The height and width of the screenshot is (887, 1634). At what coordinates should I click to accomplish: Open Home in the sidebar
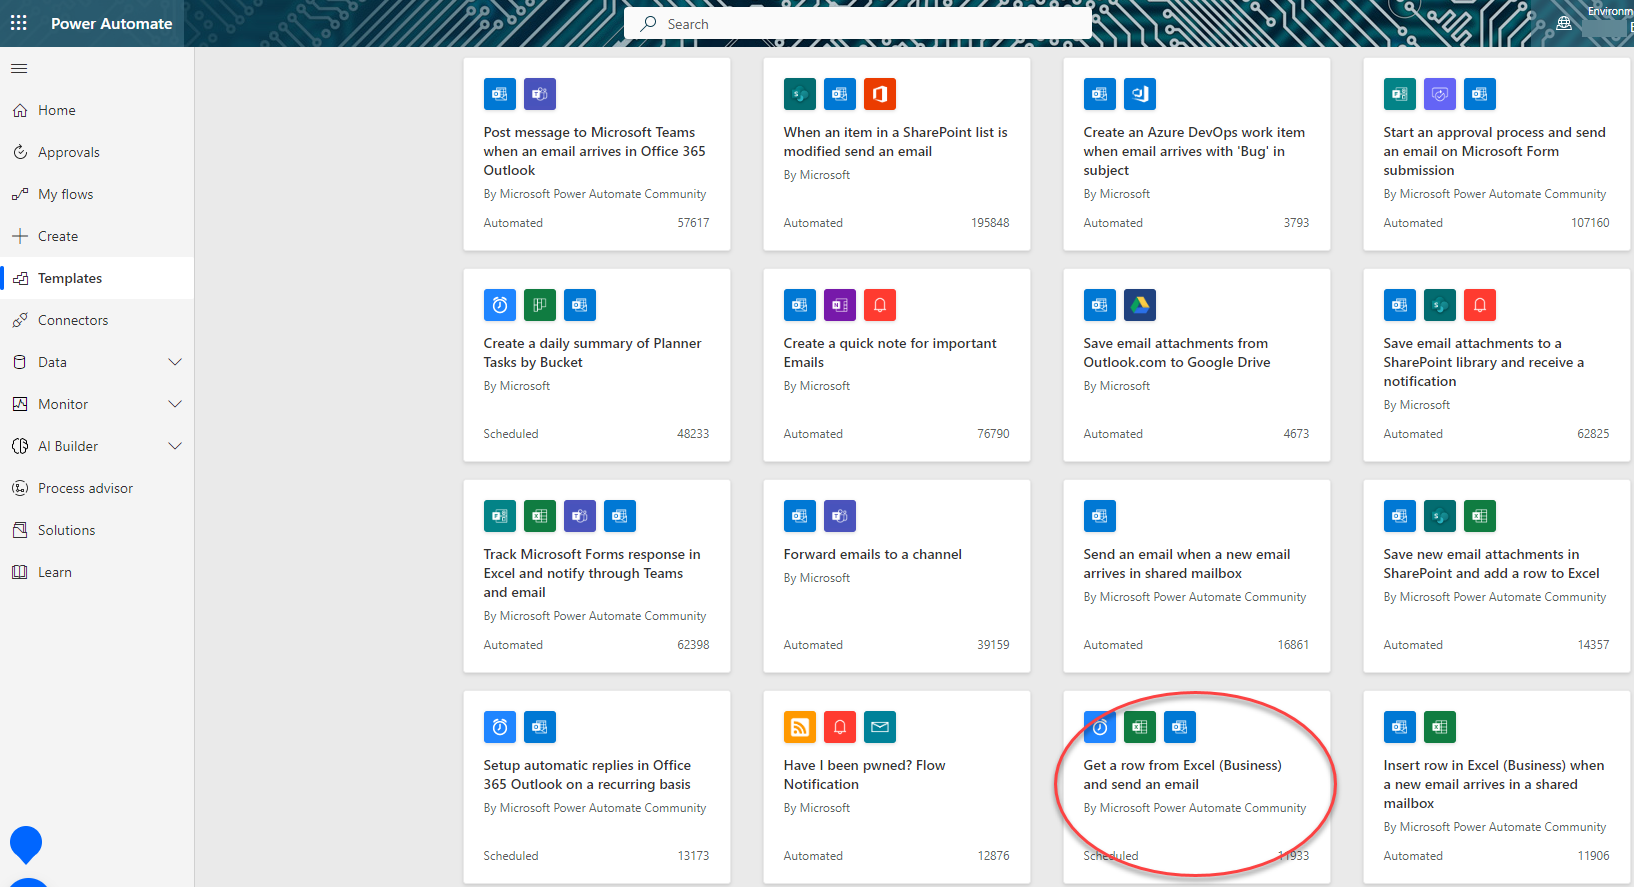coord(97,111)
